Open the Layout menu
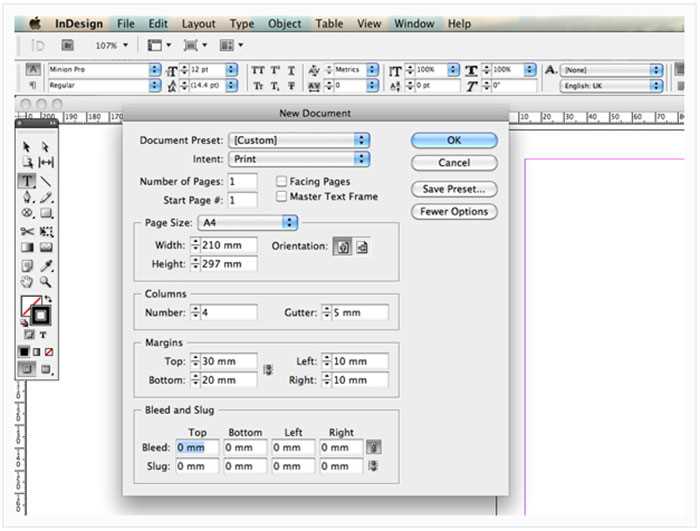 point(198,24)
